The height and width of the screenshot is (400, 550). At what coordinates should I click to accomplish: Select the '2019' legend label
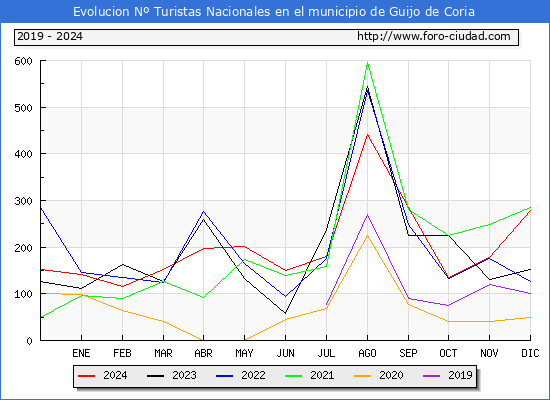coord(460,375)
